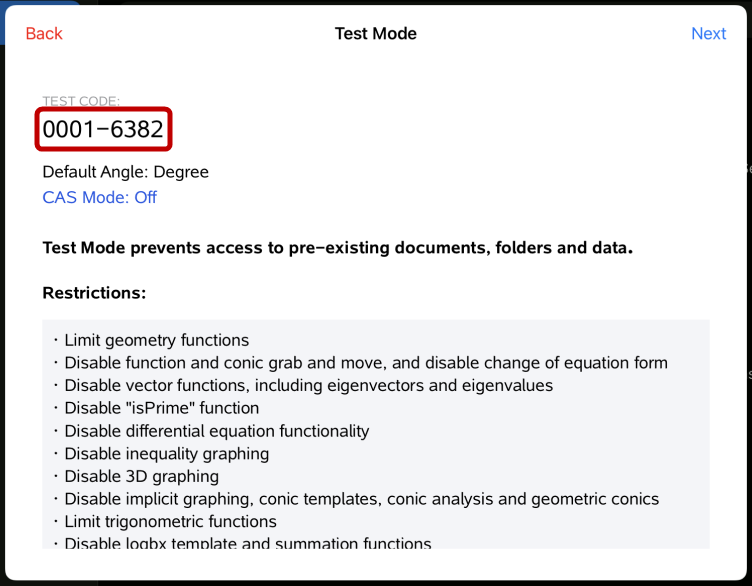This screenshot has width=752, height=586.
Task: Select the Disable vector functions restriction
Action: pos(308,385)
